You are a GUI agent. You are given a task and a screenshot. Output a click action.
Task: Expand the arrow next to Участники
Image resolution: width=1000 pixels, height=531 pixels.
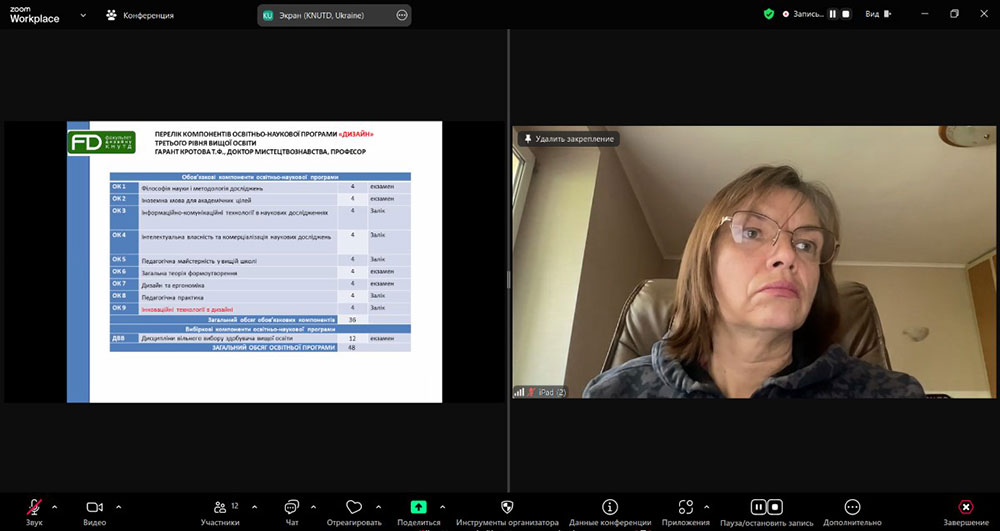(254, 506)
